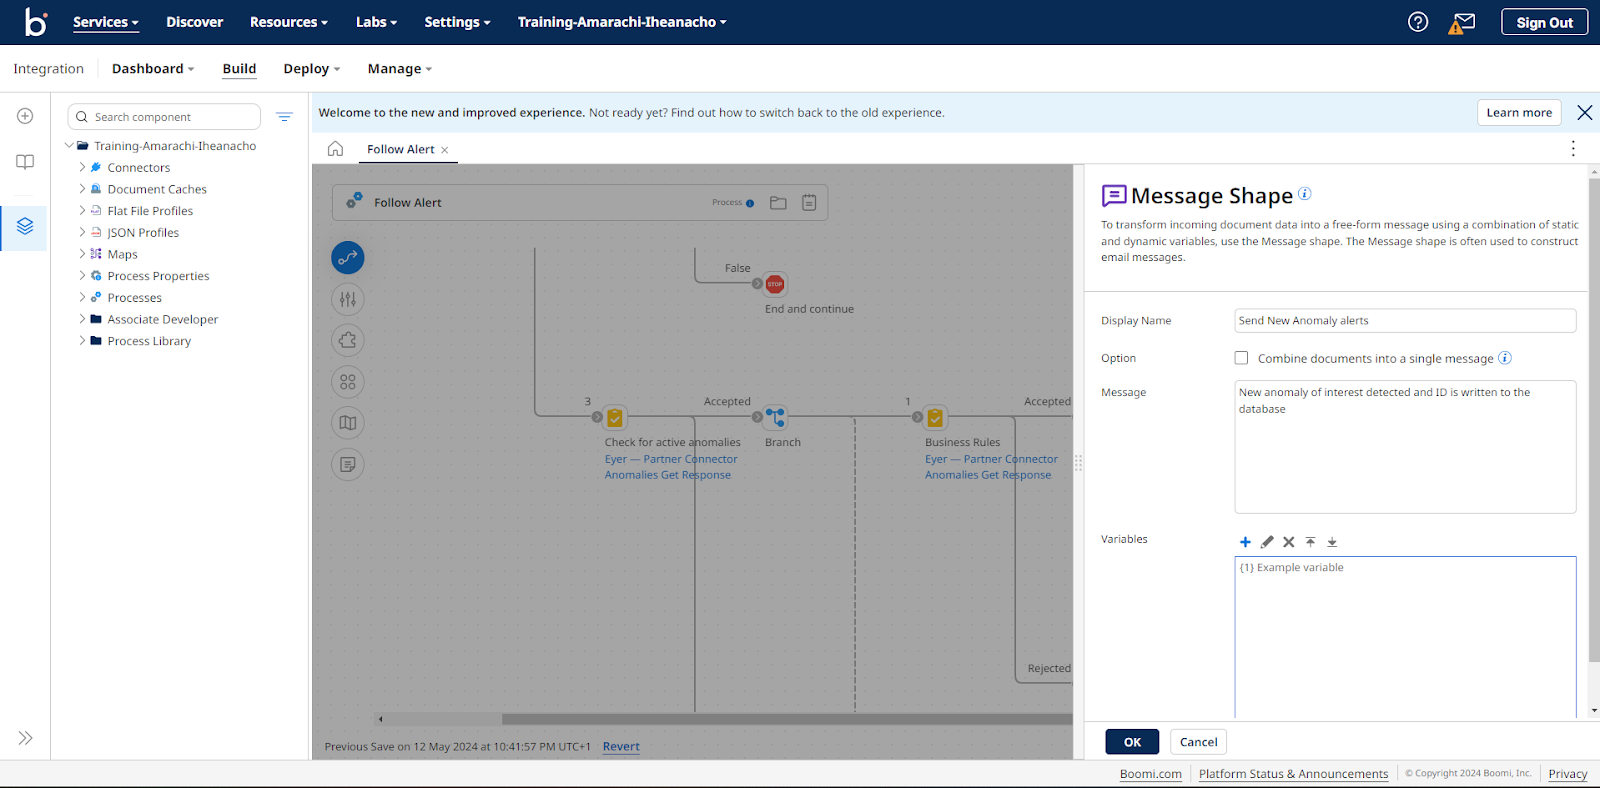Select the note palette icon
Viewport: 1600px width, 788px height.
348,464
